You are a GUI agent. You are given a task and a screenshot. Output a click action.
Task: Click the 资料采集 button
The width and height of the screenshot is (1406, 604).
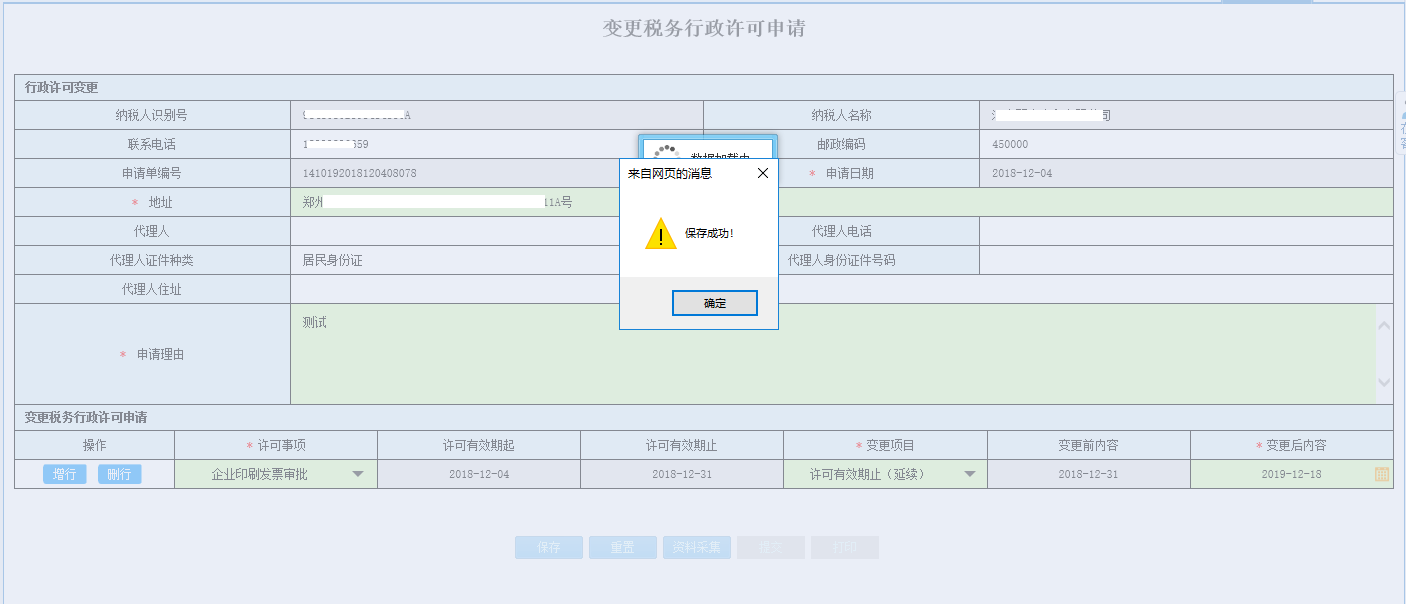[697, 547]
